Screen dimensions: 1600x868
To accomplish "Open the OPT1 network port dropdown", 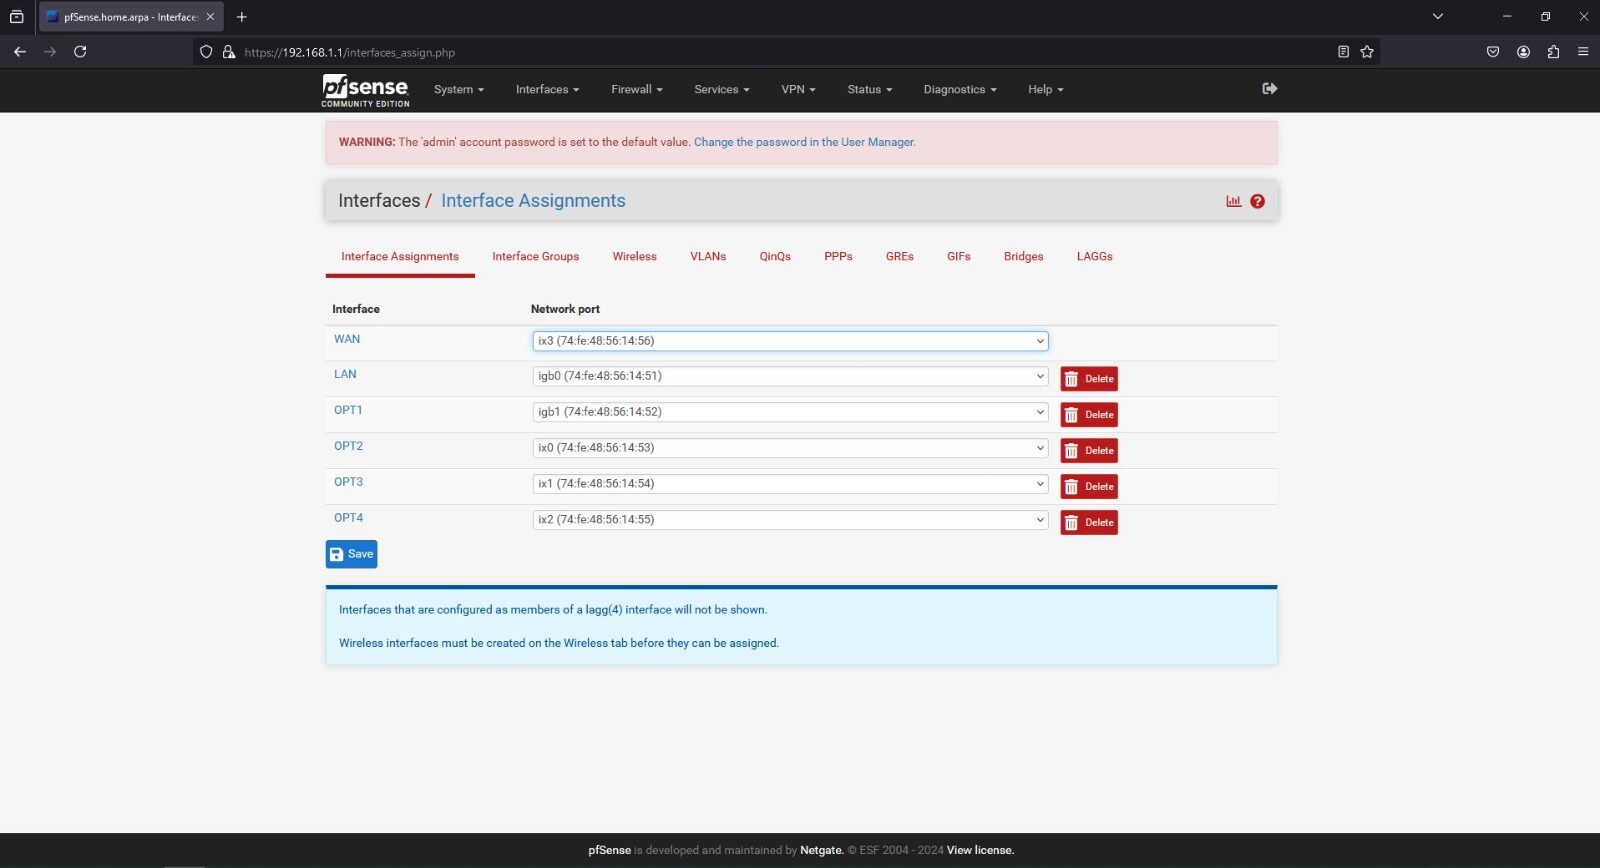I will [x=790, y=412].
